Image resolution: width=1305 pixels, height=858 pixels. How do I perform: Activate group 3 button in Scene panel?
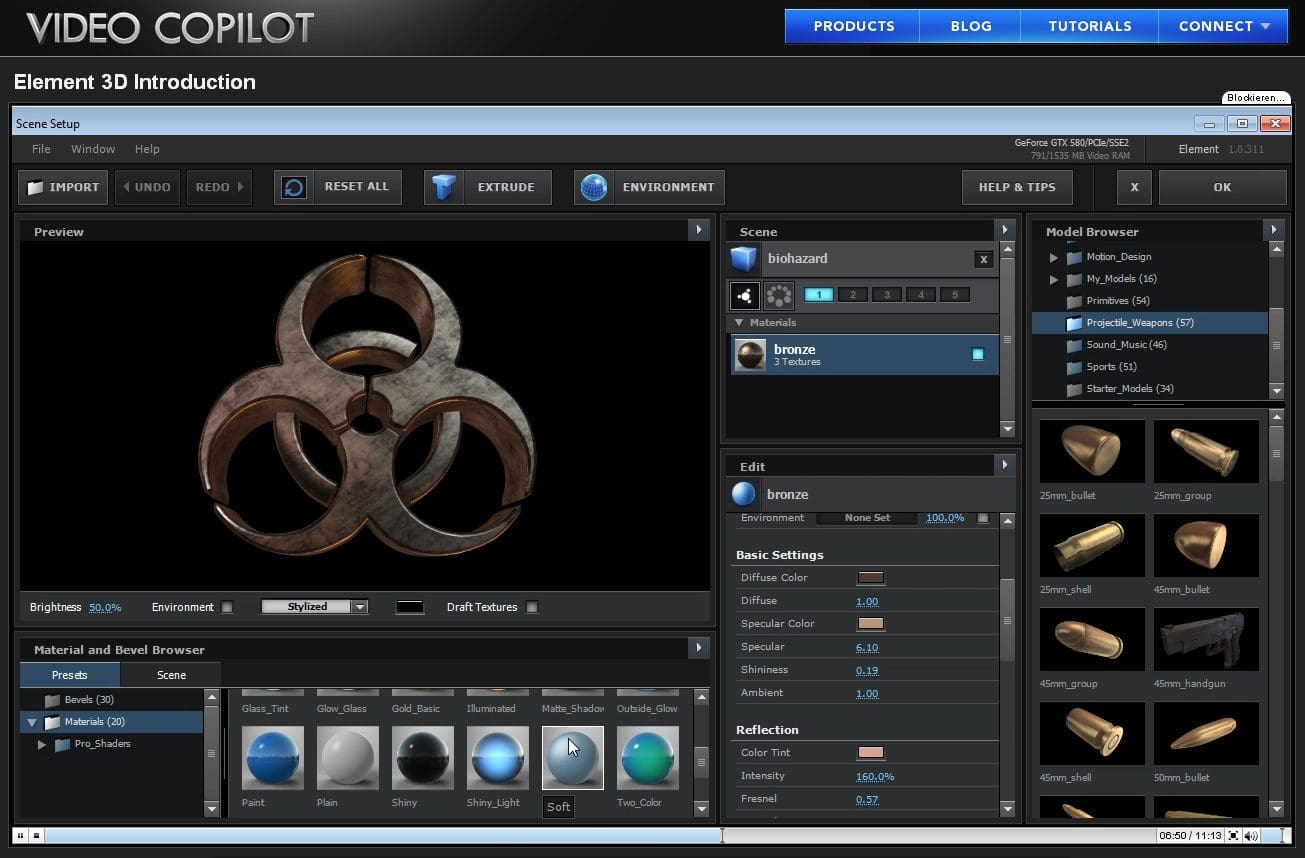pyautogui.click(x=886, y=295)
